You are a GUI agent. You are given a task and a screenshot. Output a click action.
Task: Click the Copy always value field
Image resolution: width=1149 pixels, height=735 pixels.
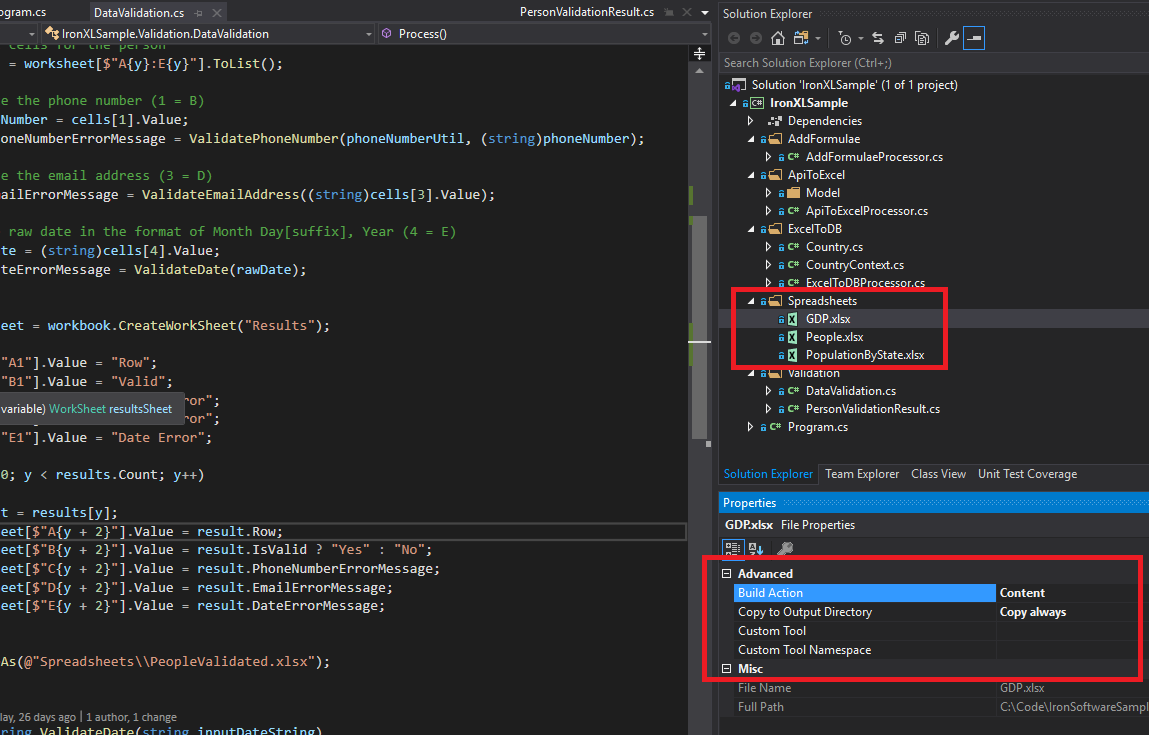click(x=1073, y=612)
